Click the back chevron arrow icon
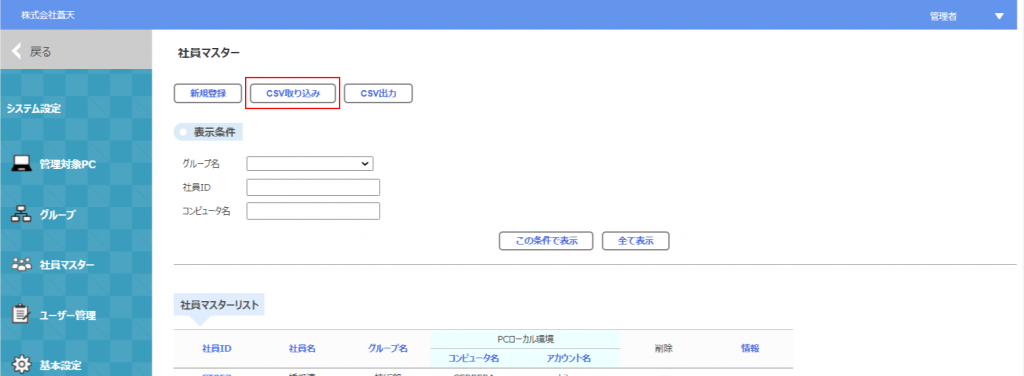This screenshot has width=1024, height=376. pyautogui.click(x=16, y=52)
